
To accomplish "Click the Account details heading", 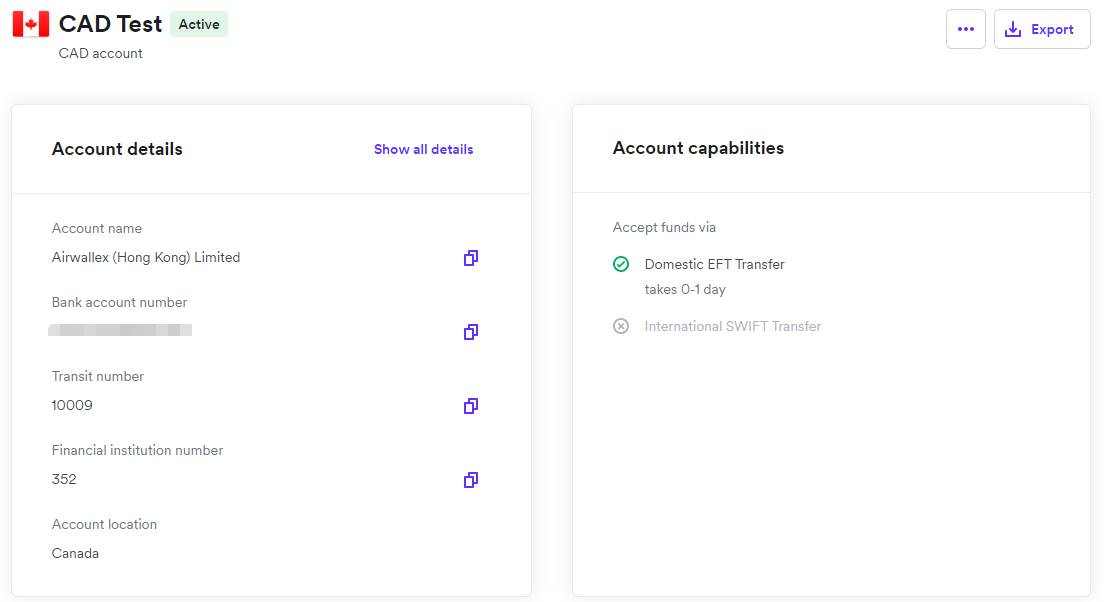I will click(x=117, y=149).
